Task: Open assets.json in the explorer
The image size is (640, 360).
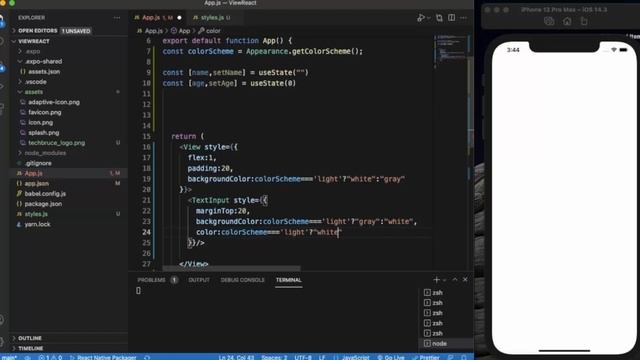Action: tap(44, 71)
